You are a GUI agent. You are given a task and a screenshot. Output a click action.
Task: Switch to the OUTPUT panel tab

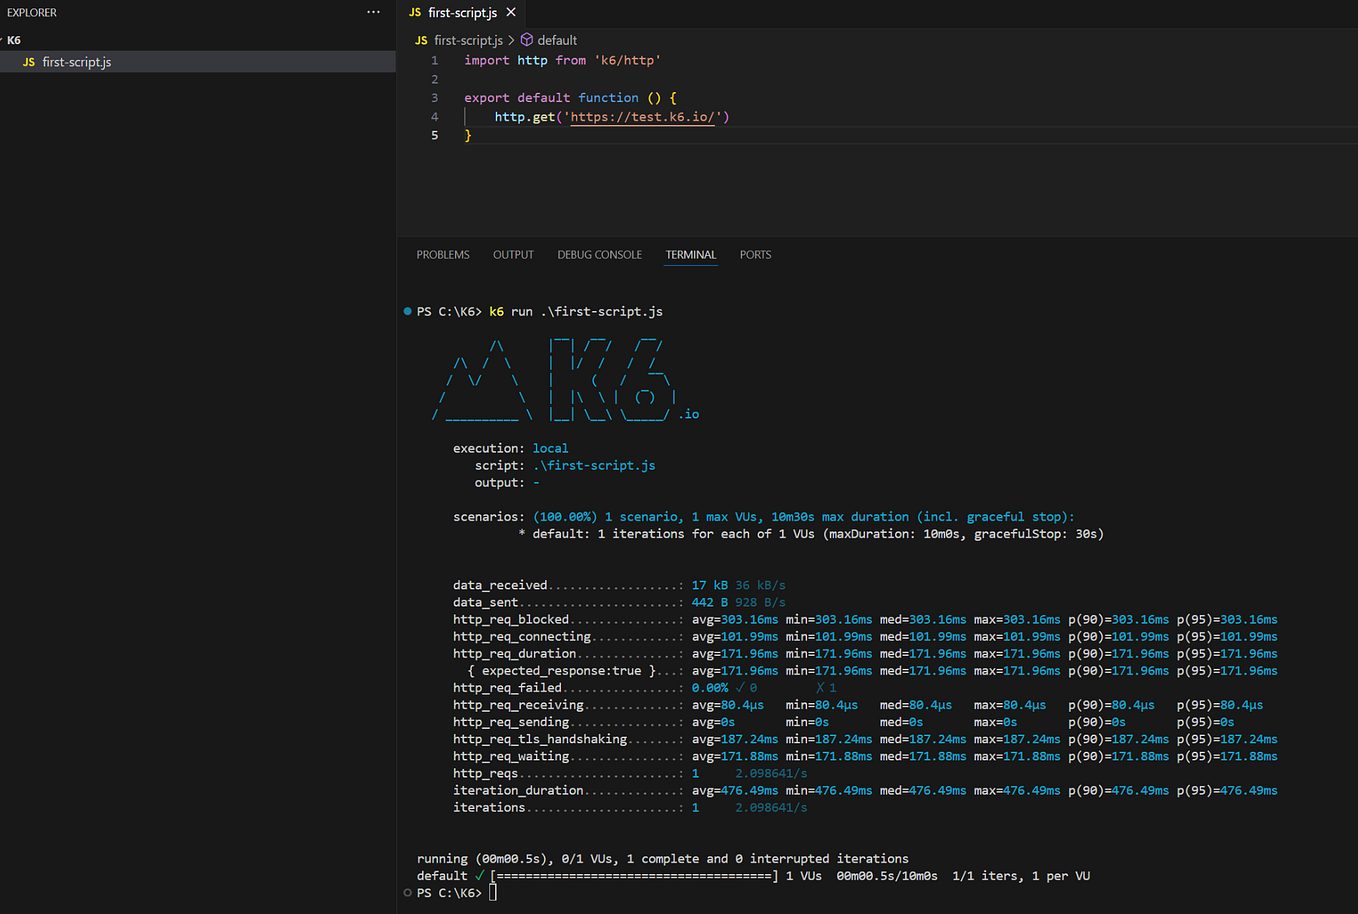513,255
